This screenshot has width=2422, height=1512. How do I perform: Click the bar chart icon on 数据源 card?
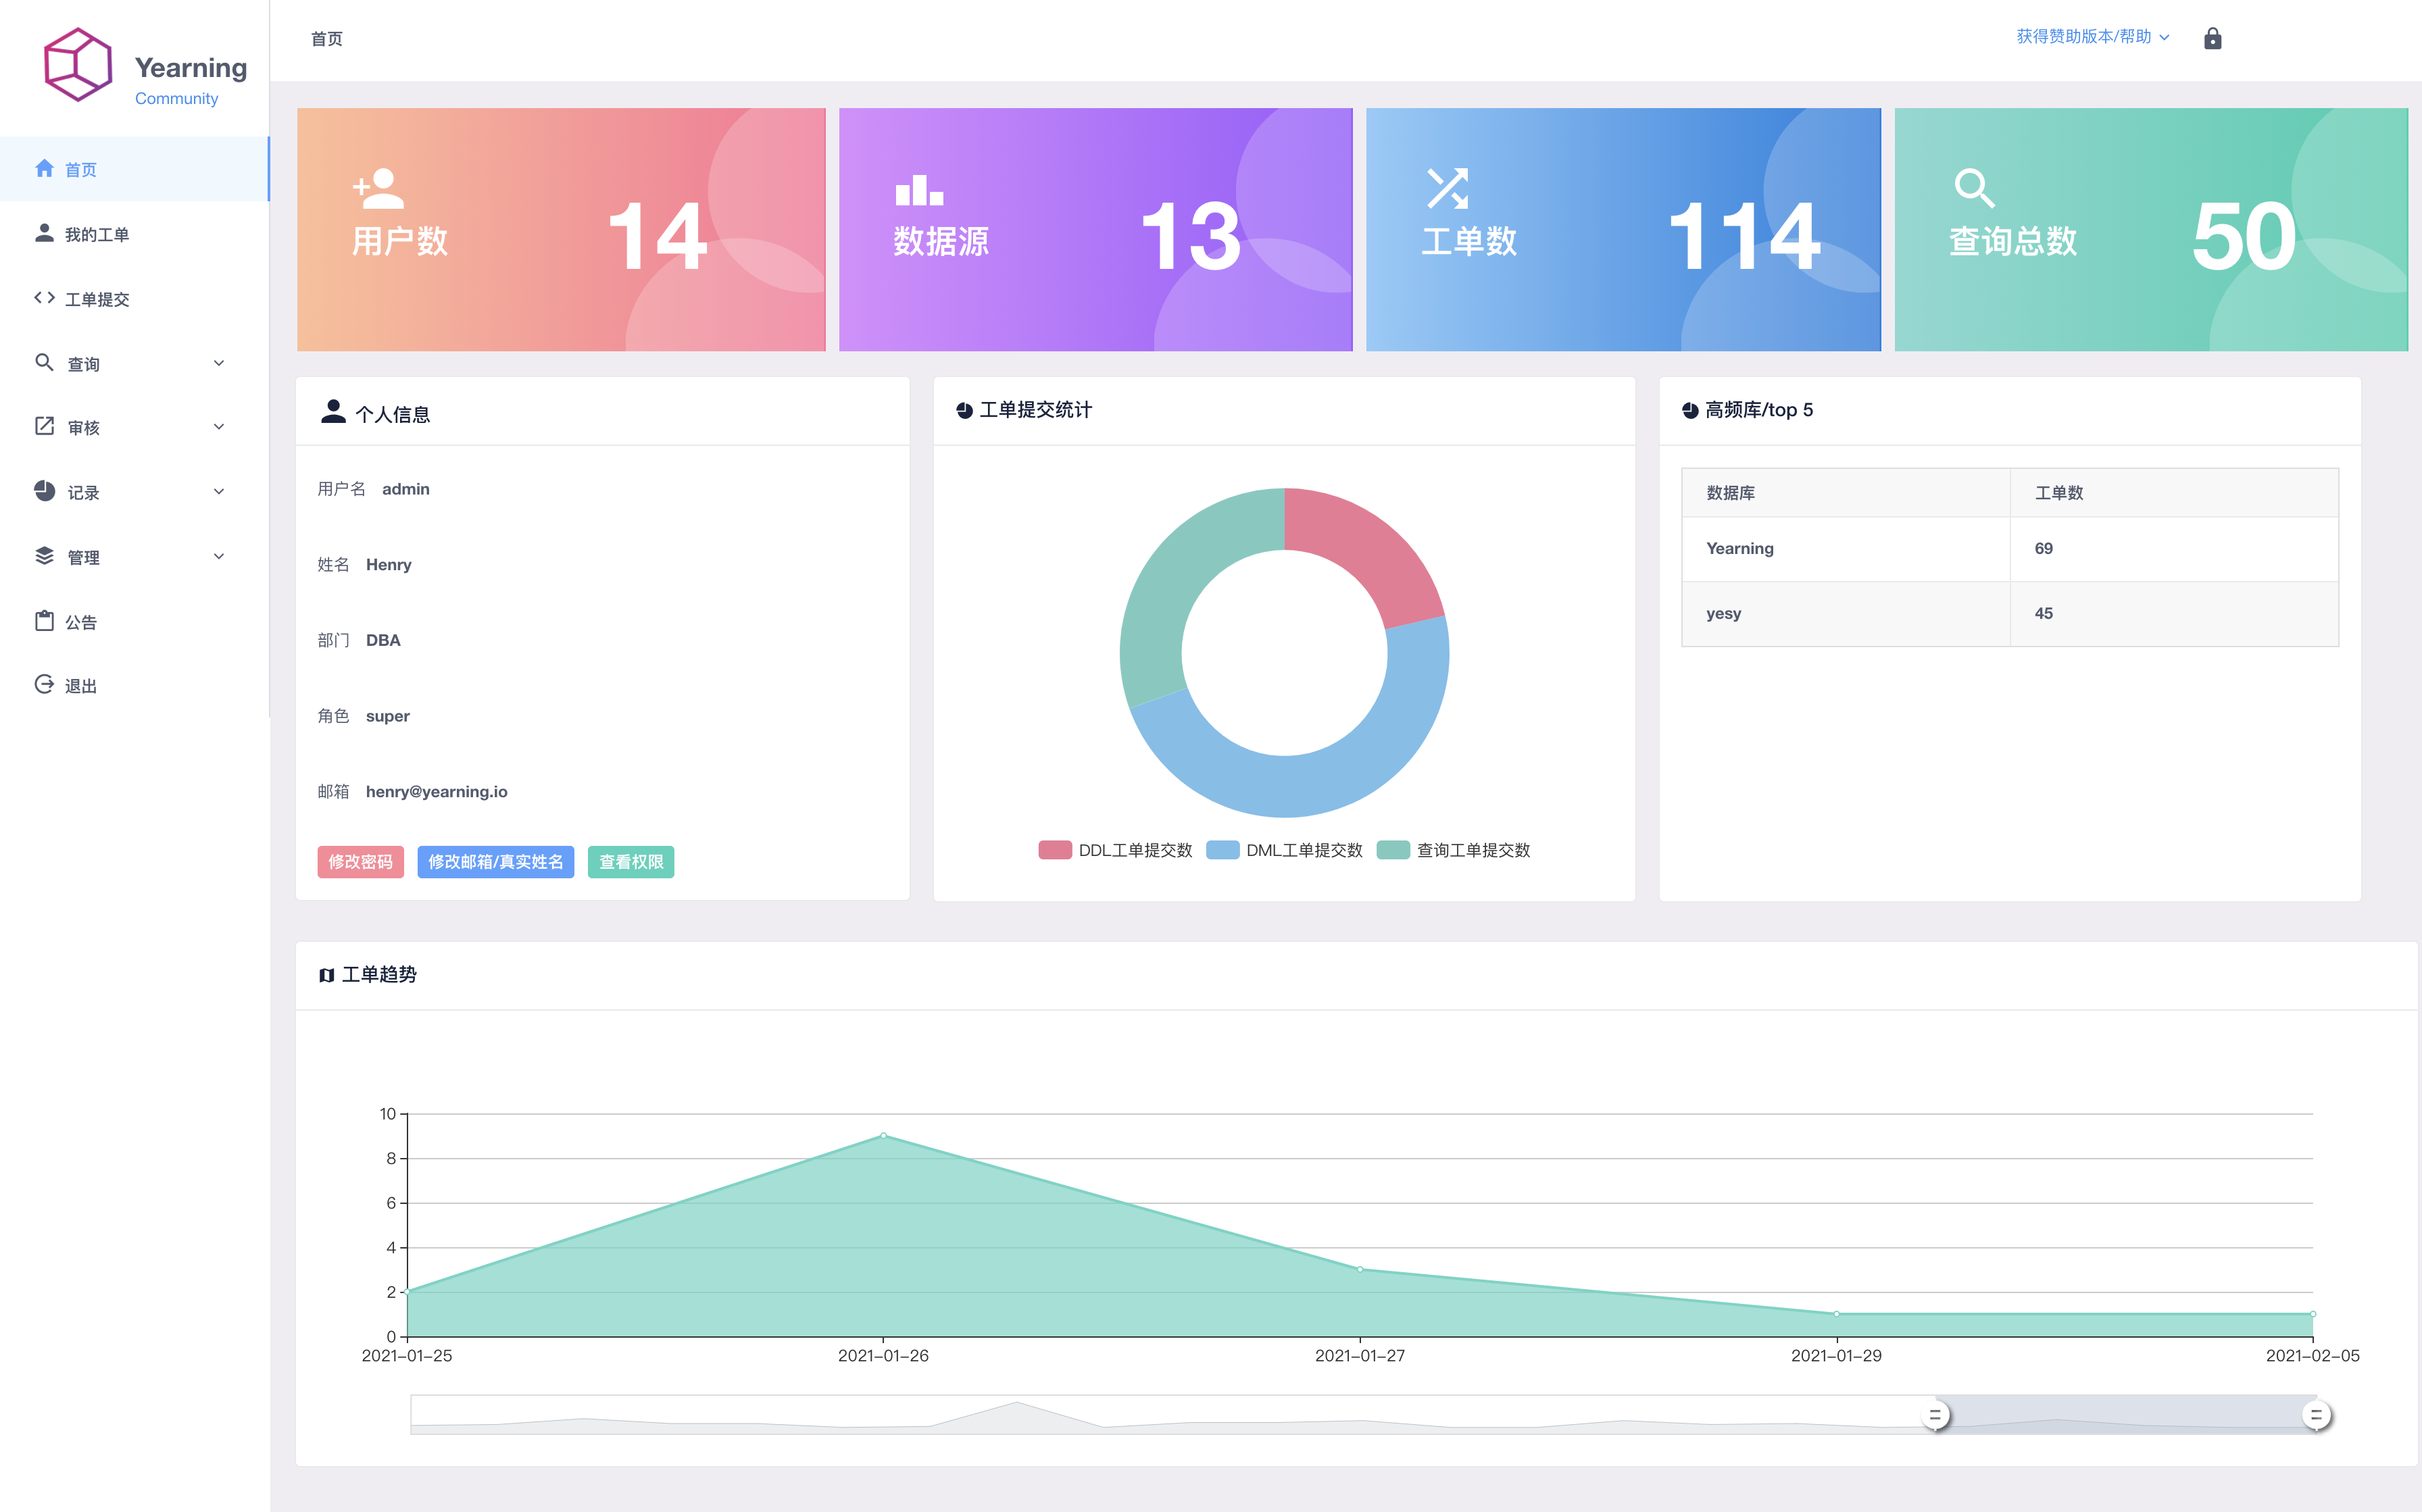[x=919, y=190]
